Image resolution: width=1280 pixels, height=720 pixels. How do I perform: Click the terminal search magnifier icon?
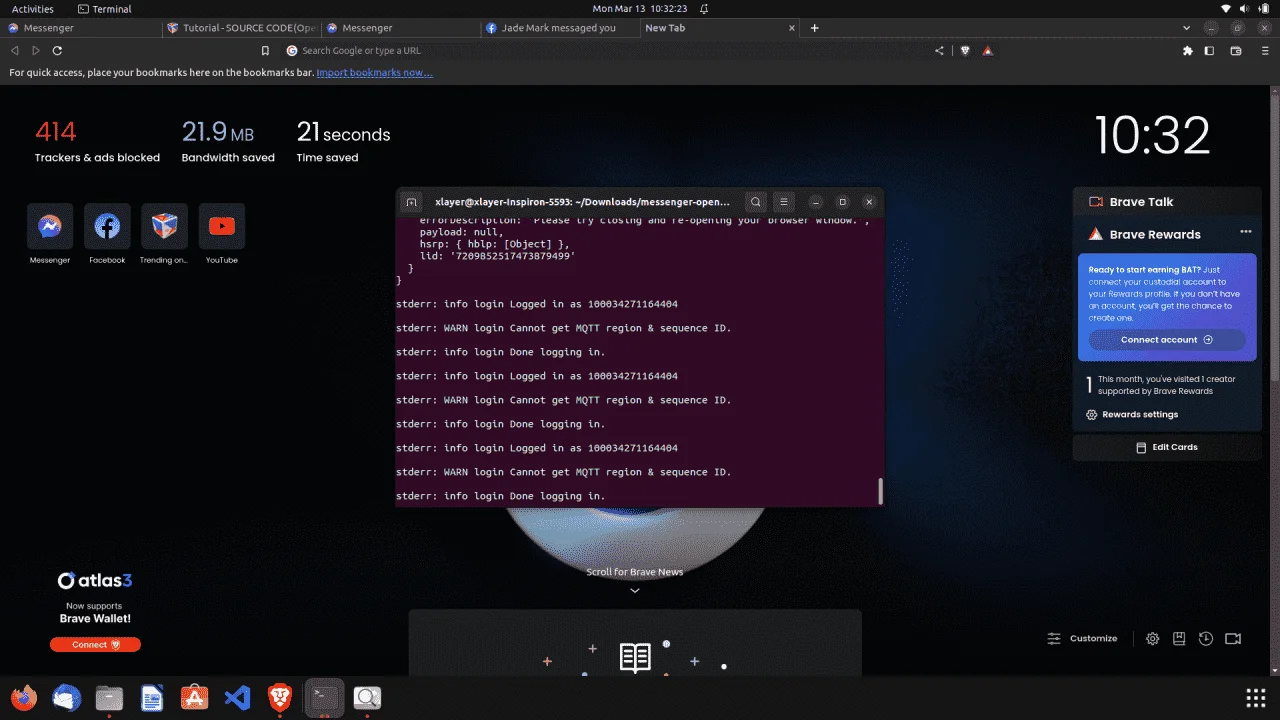point(756,202)
